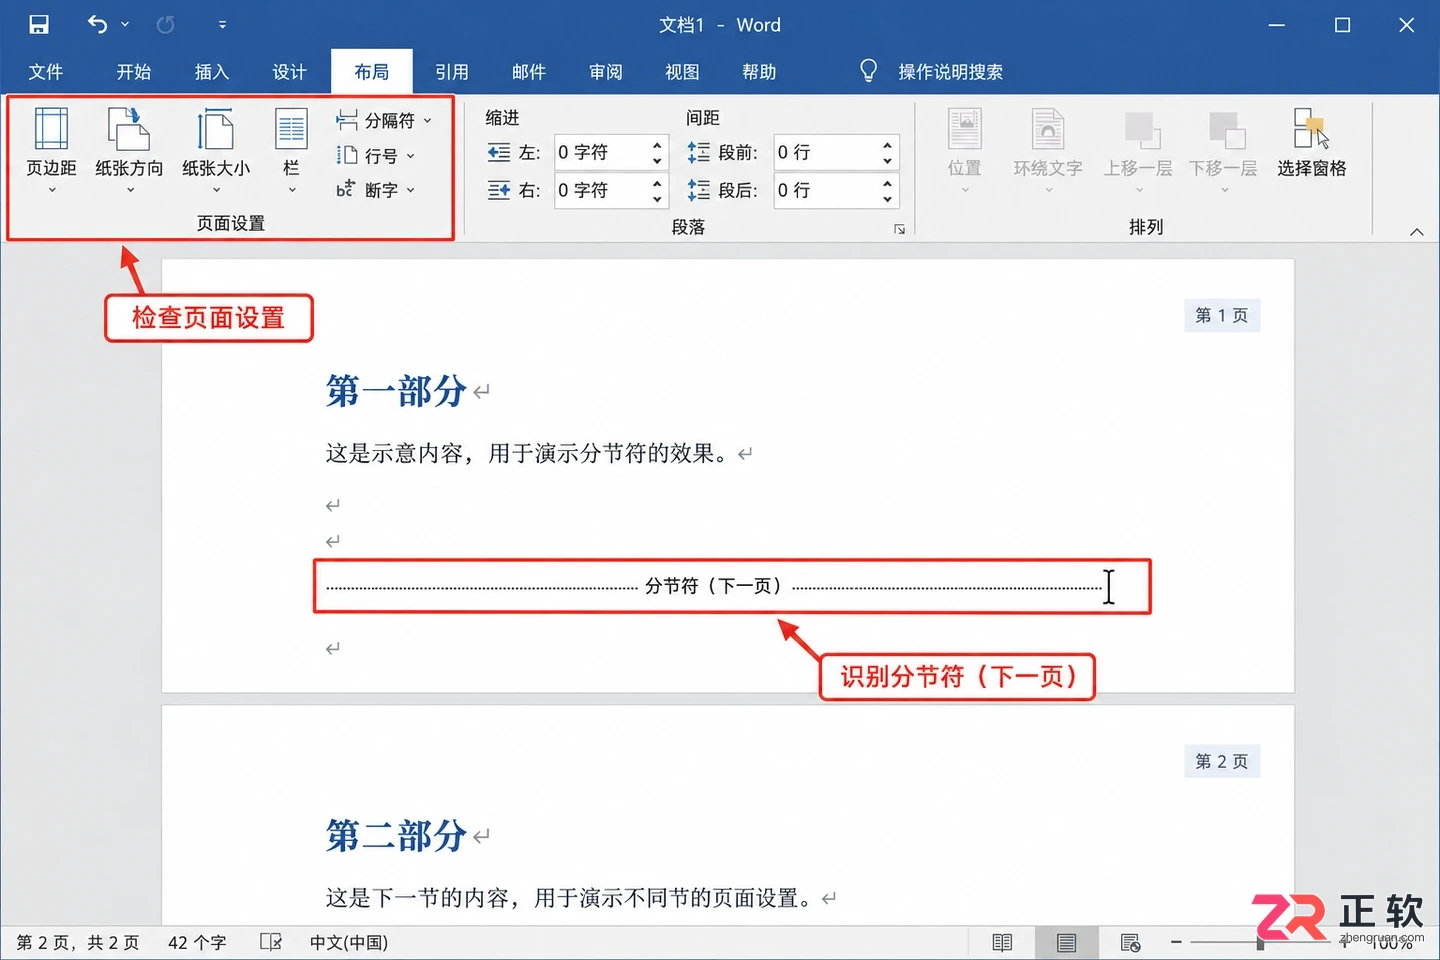Click the 操作说明搜索 tell-me search box

(x=950, y=72)
